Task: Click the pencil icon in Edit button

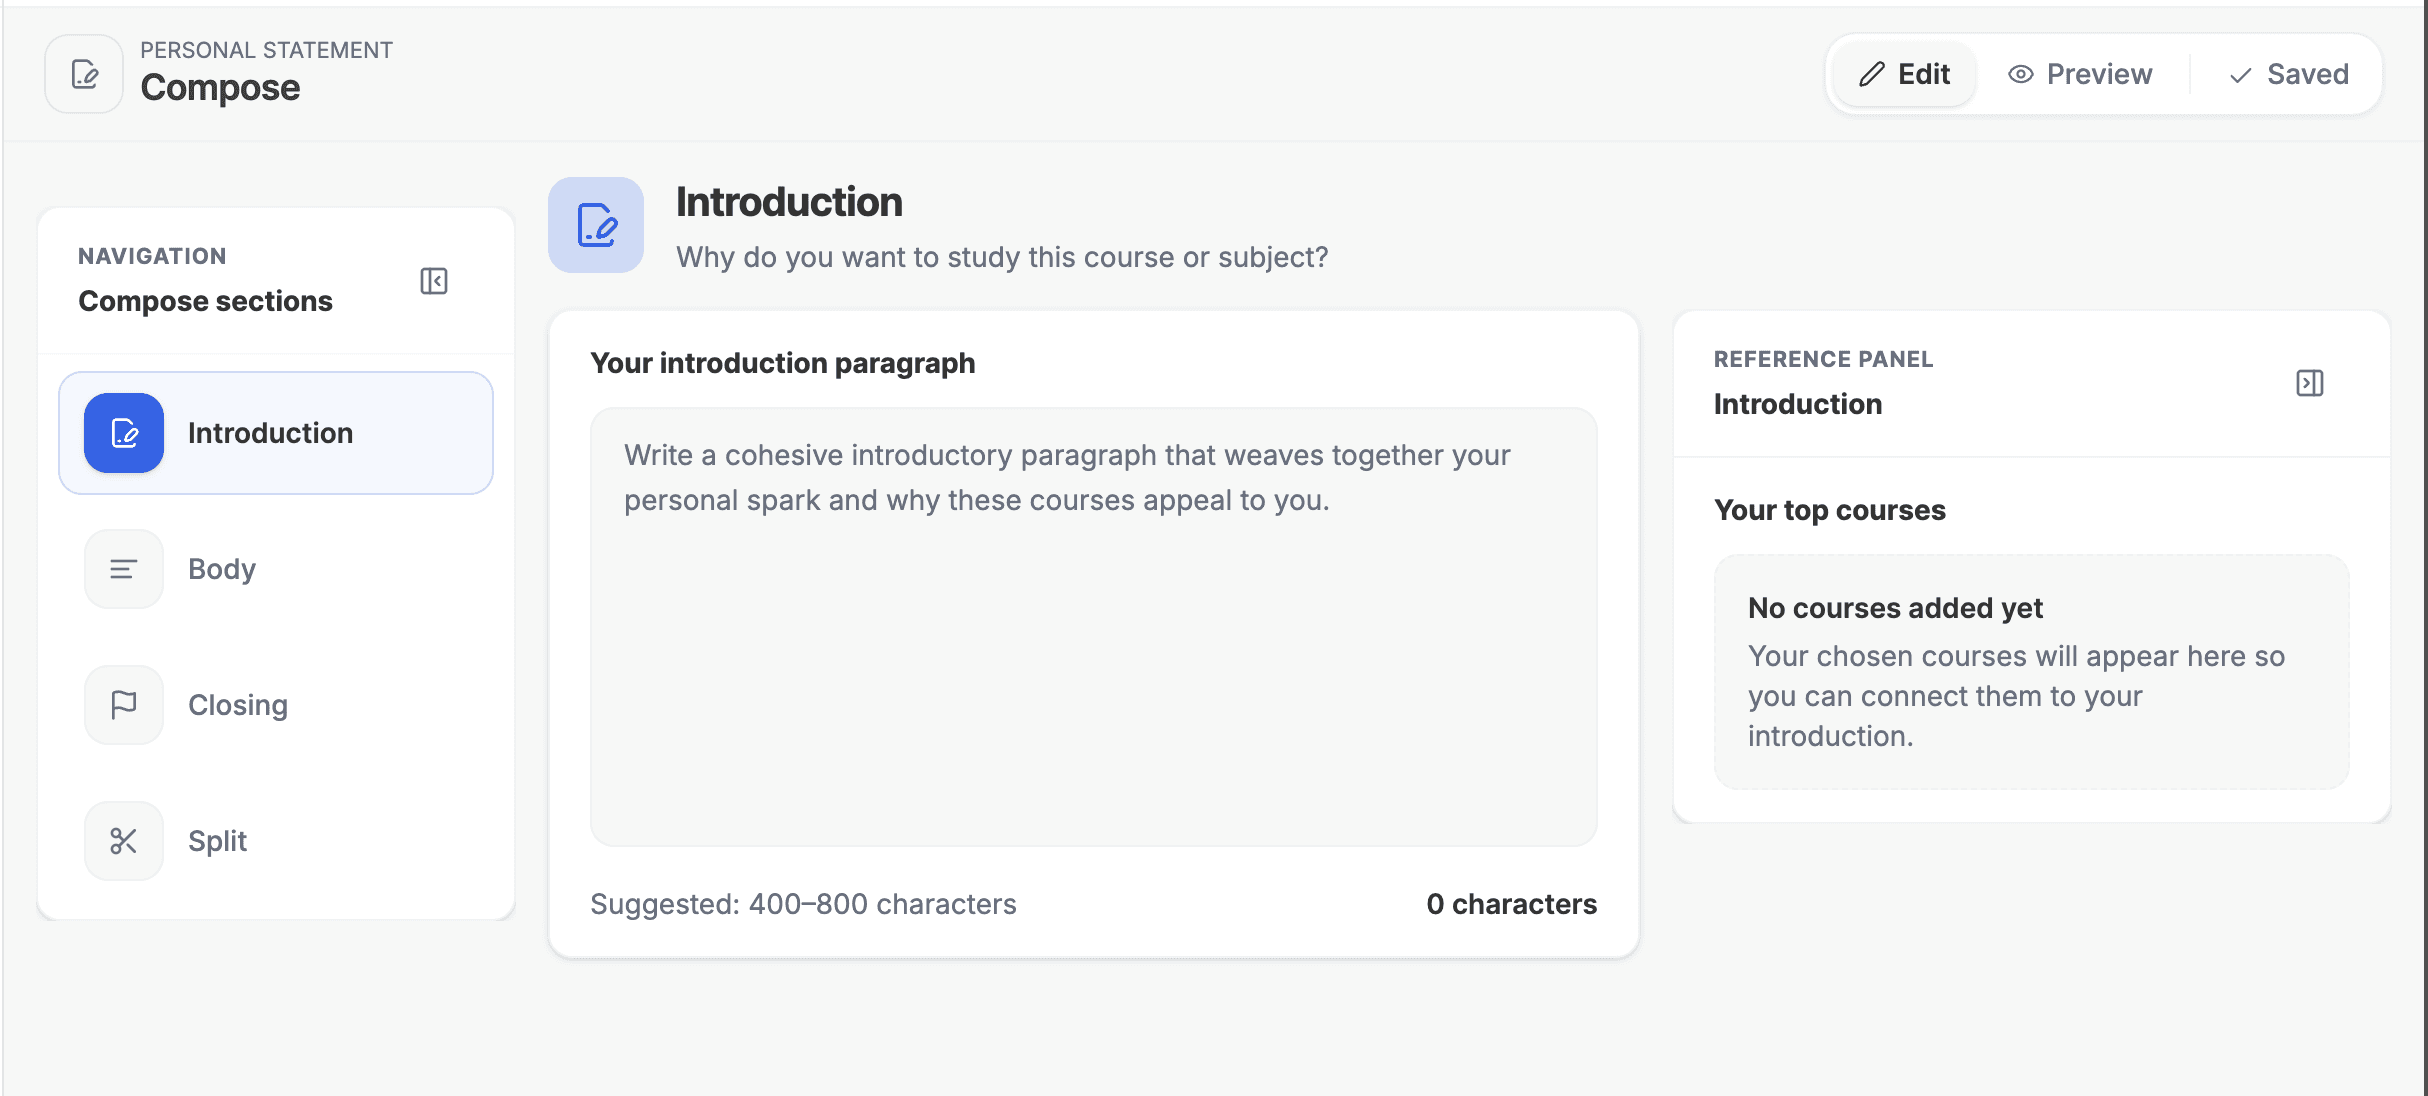Action: pos(1871,74)
